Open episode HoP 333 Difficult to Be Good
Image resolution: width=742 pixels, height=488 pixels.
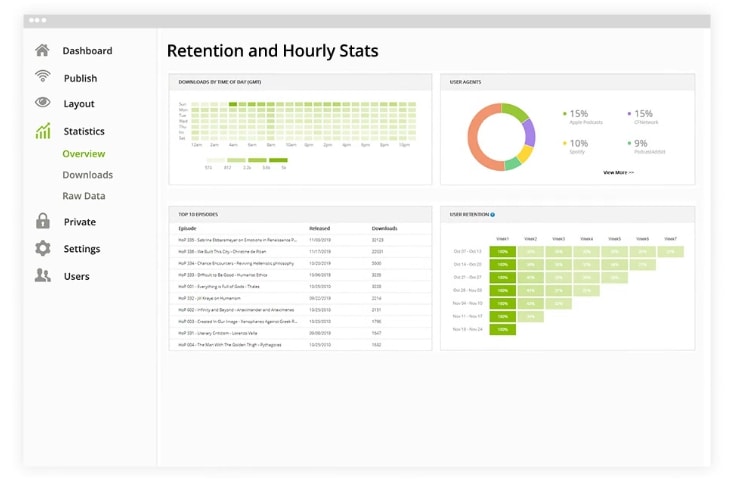[x=300, y=275]
